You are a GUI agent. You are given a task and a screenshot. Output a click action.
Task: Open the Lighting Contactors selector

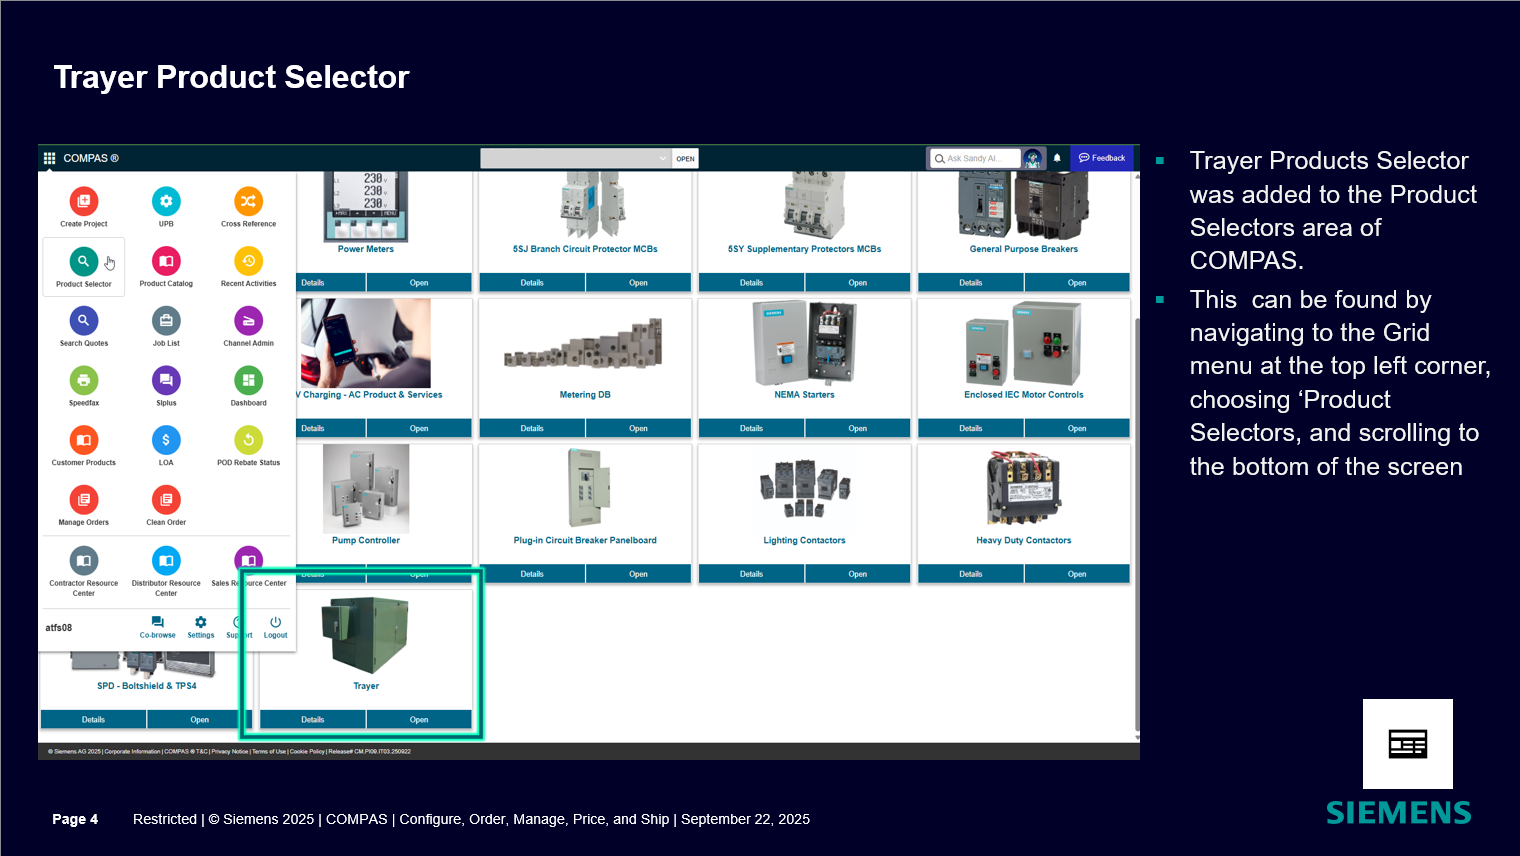click(x=858, y=574)
